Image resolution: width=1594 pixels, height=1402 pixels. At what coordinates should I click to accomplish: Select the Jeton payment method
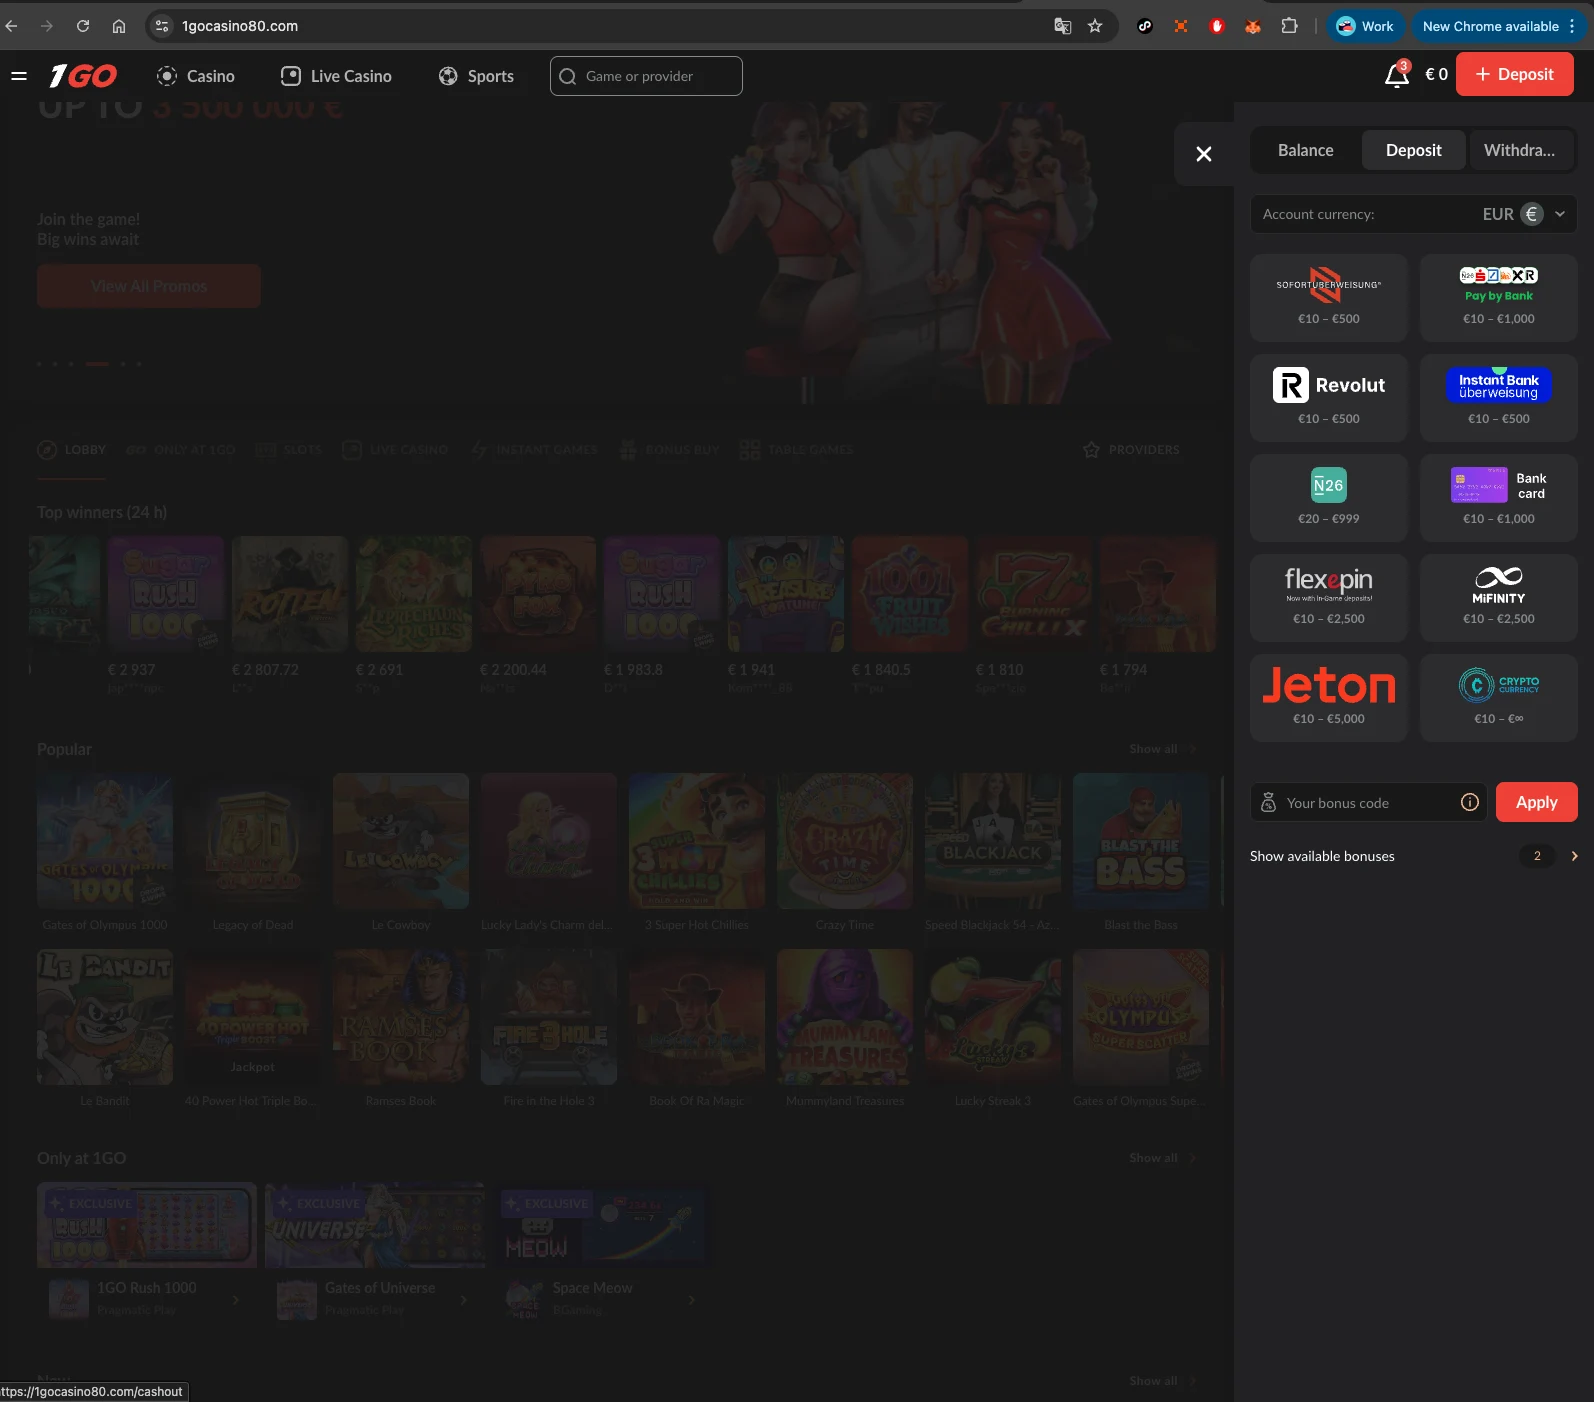coord(1328,698)
